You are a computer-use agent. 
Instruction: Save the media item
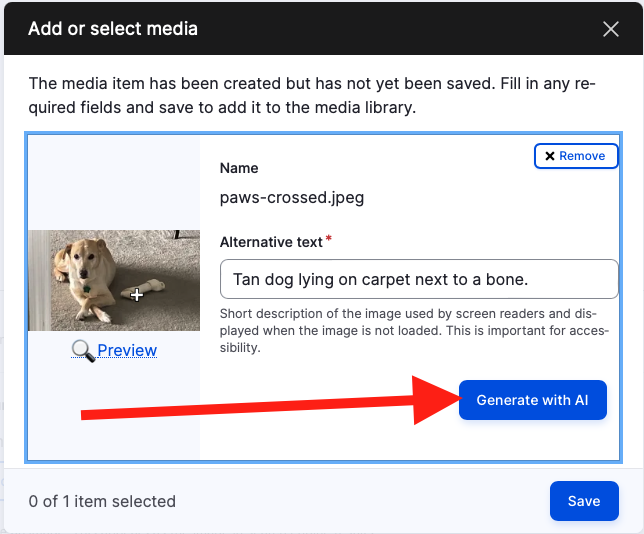584,501
